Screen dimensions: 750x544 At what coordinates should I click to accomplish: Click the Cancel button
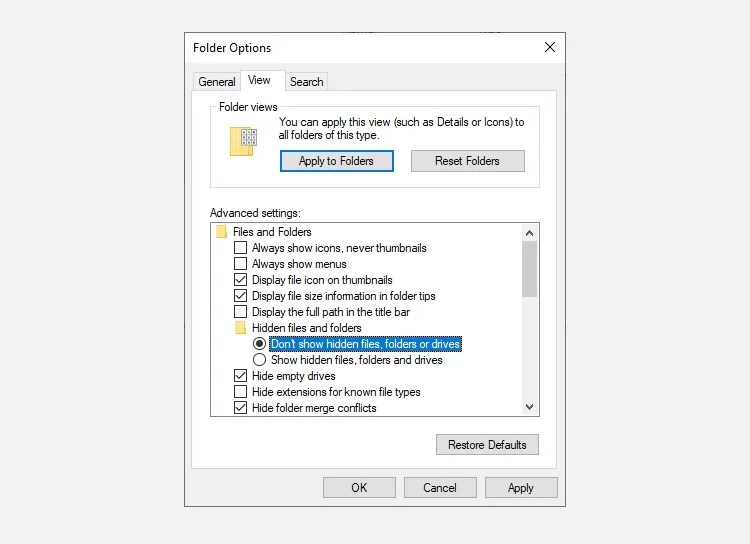coord(440,488)
